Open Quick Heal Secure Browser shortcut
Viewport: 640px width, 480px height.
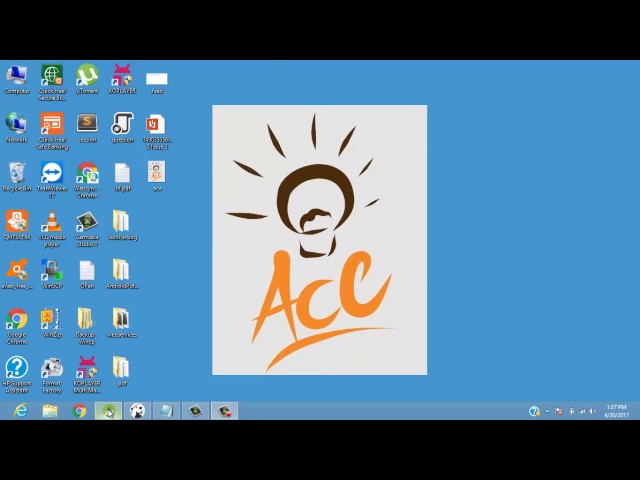(x=52, y=82)
